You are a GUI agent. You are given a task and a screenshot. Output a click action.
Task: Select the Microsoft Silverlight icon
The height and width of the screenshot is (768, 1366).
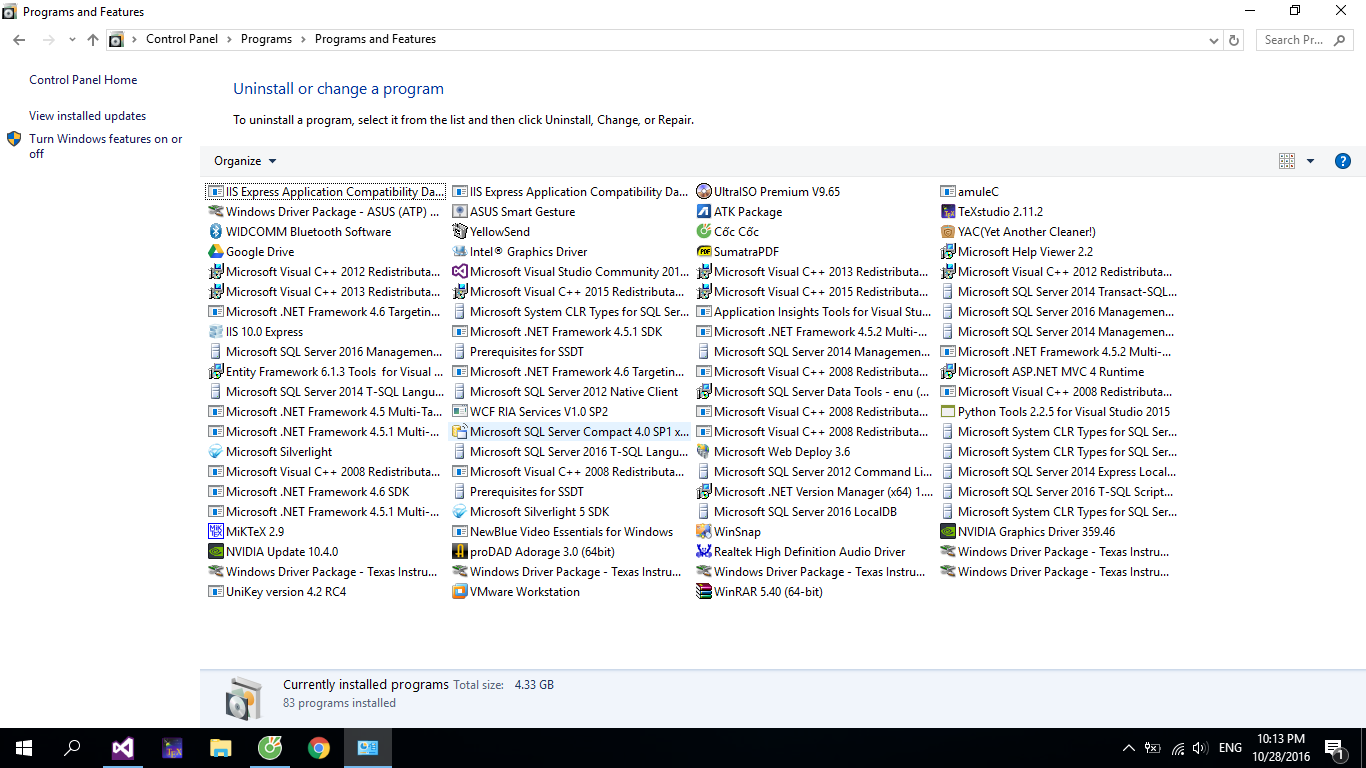point(216,452)
